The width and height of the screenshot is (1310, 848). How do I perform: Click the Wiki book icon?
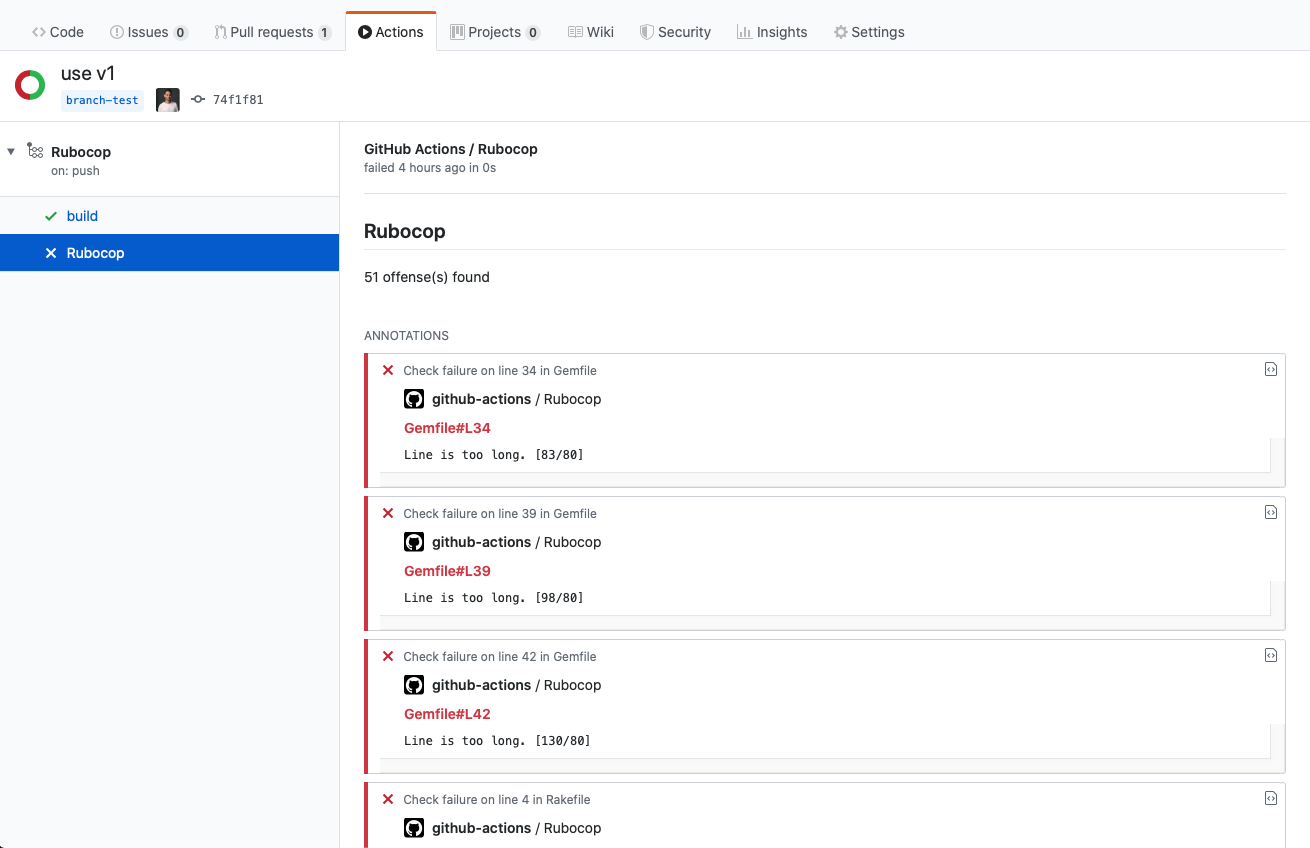(575, 32)
